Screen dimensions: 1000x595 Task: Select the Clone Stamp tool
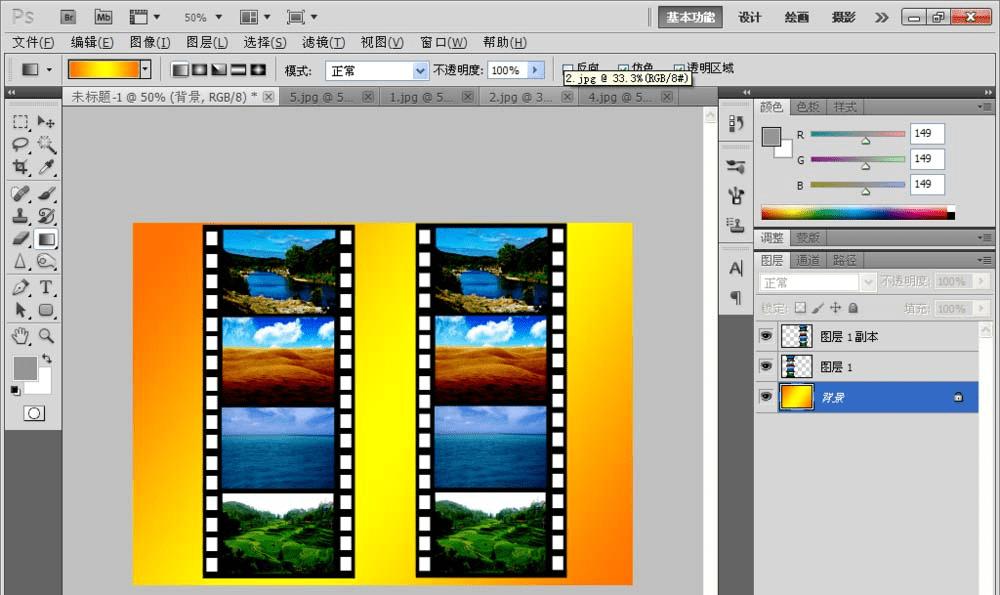[x=20, y=216]
